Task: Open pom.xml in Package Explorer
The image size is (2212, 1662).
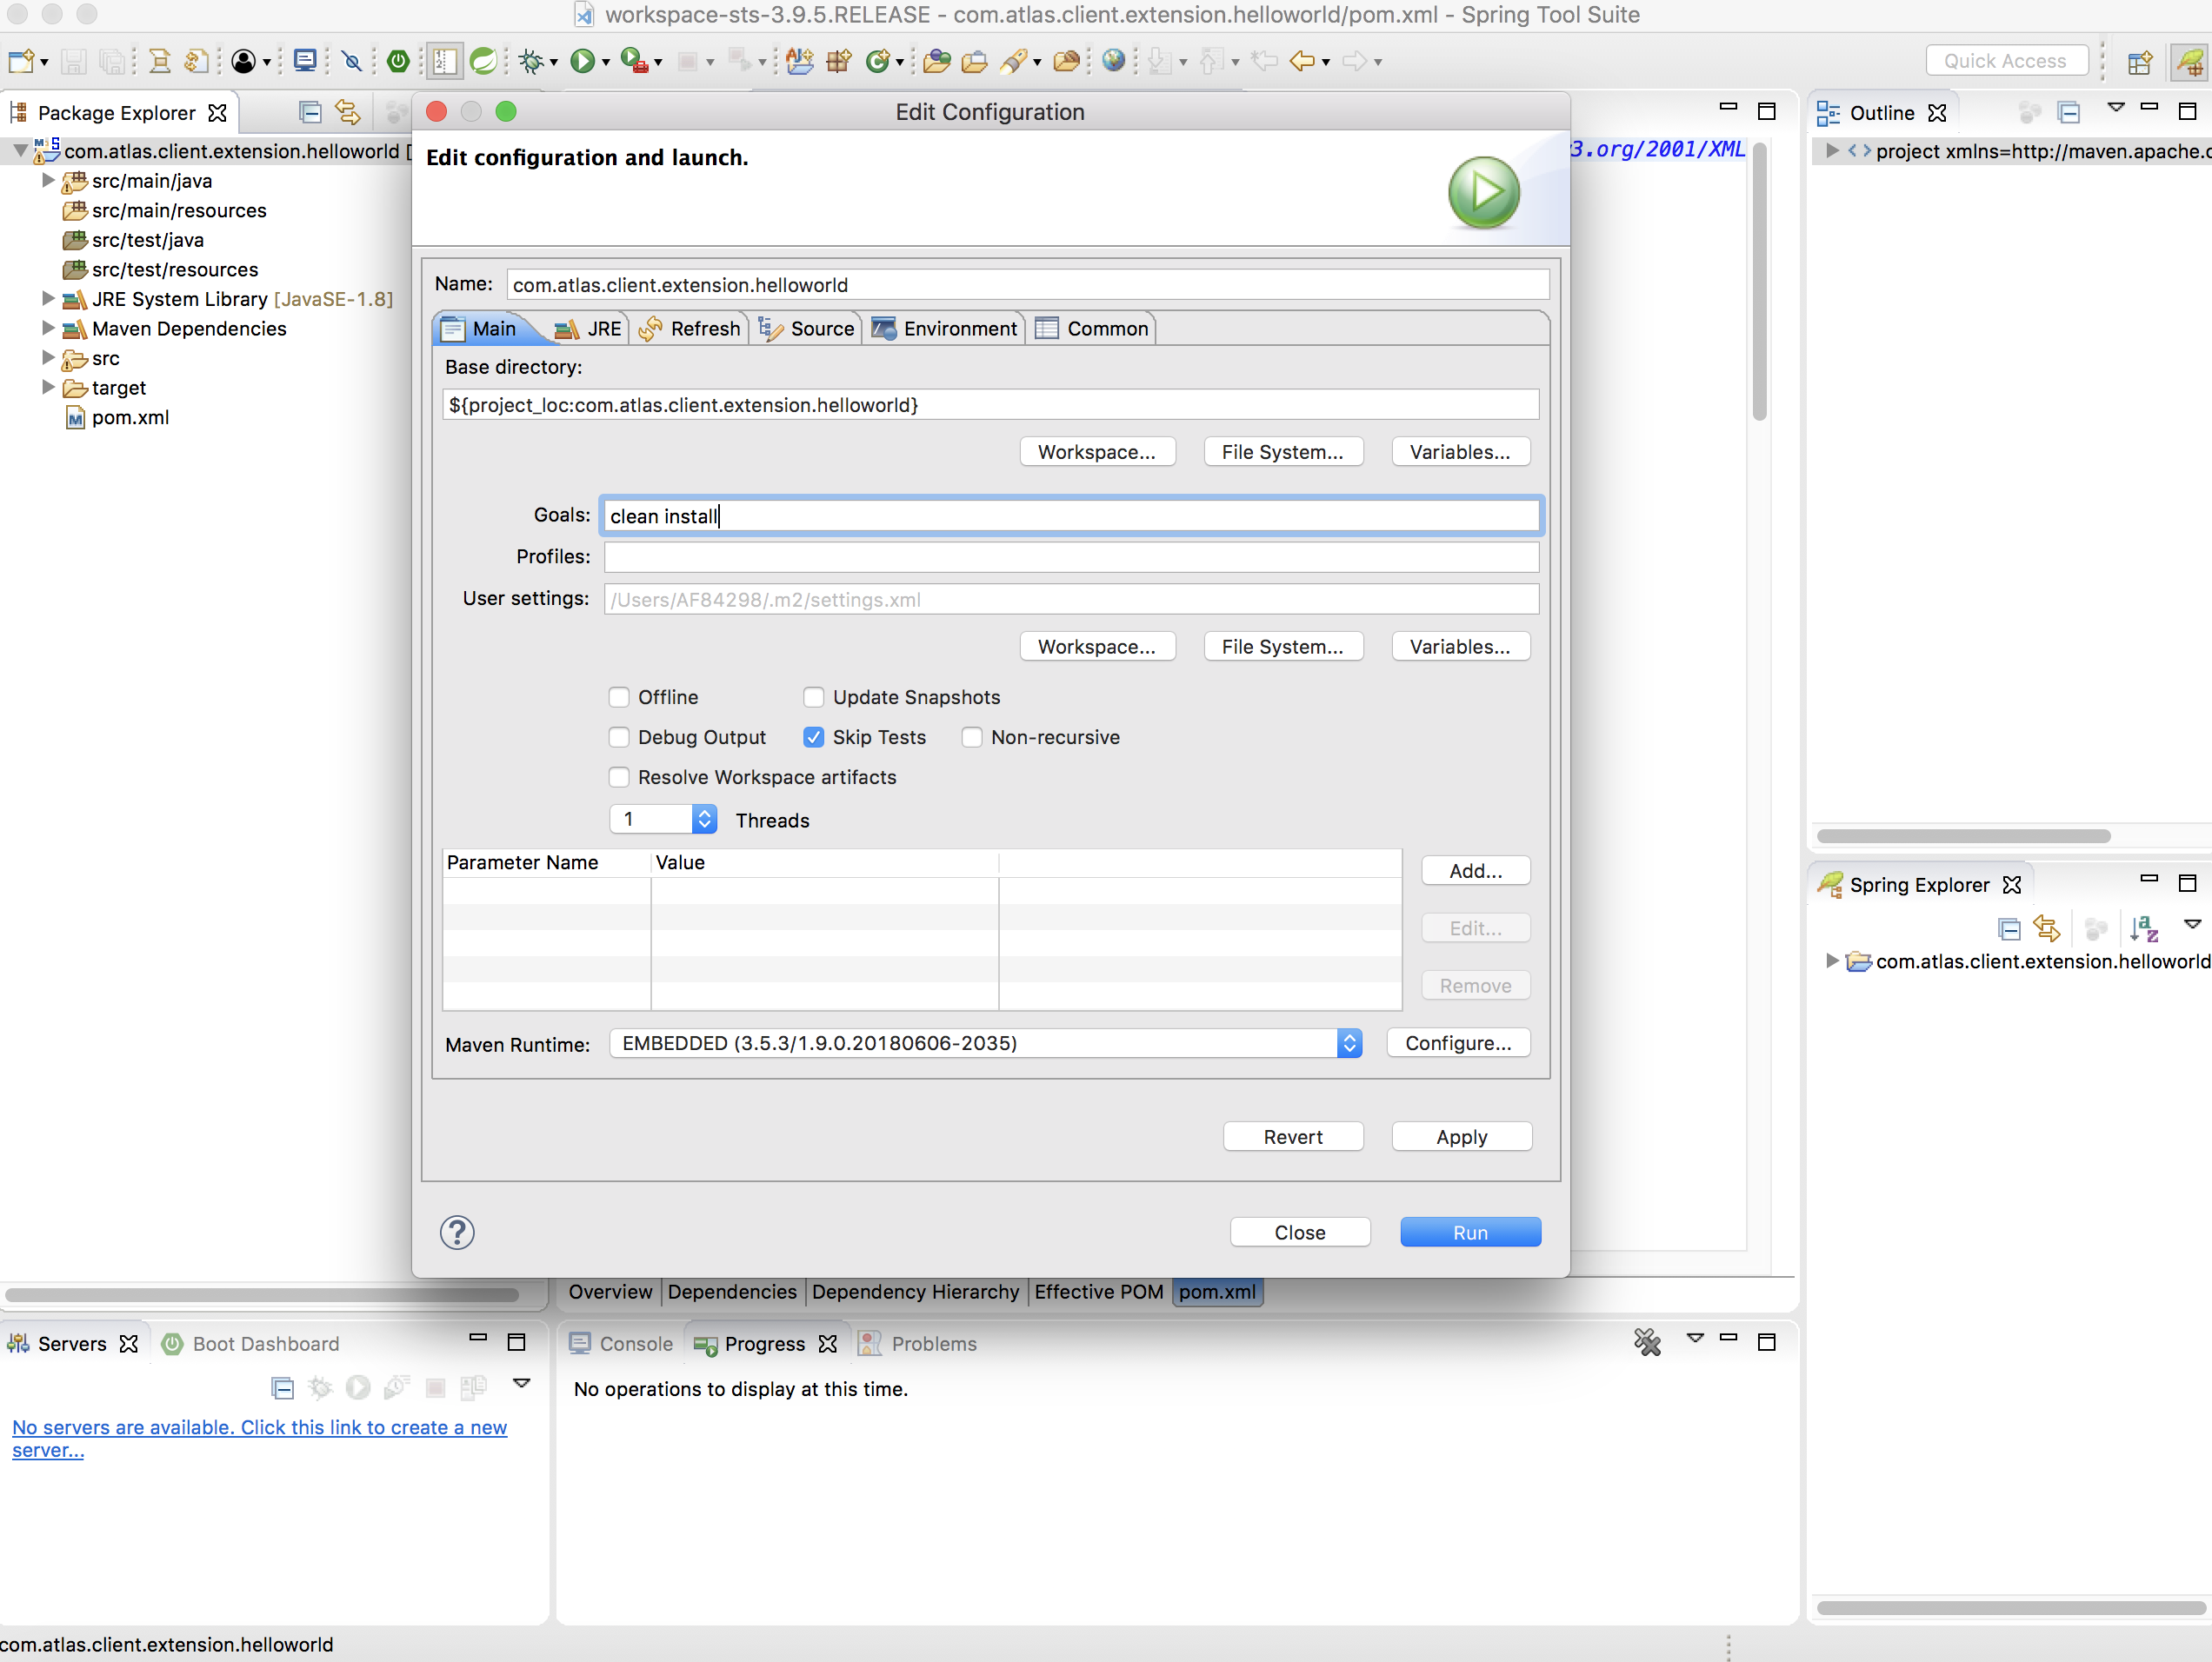Action: point(130,418)
